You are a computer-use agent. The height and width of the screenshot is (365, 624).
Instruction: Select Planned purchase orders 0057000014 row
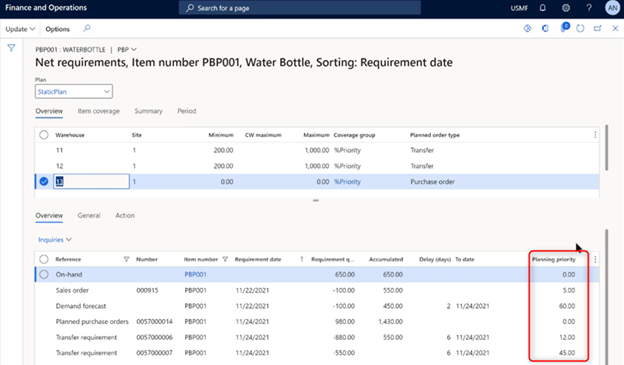(317, 321)
